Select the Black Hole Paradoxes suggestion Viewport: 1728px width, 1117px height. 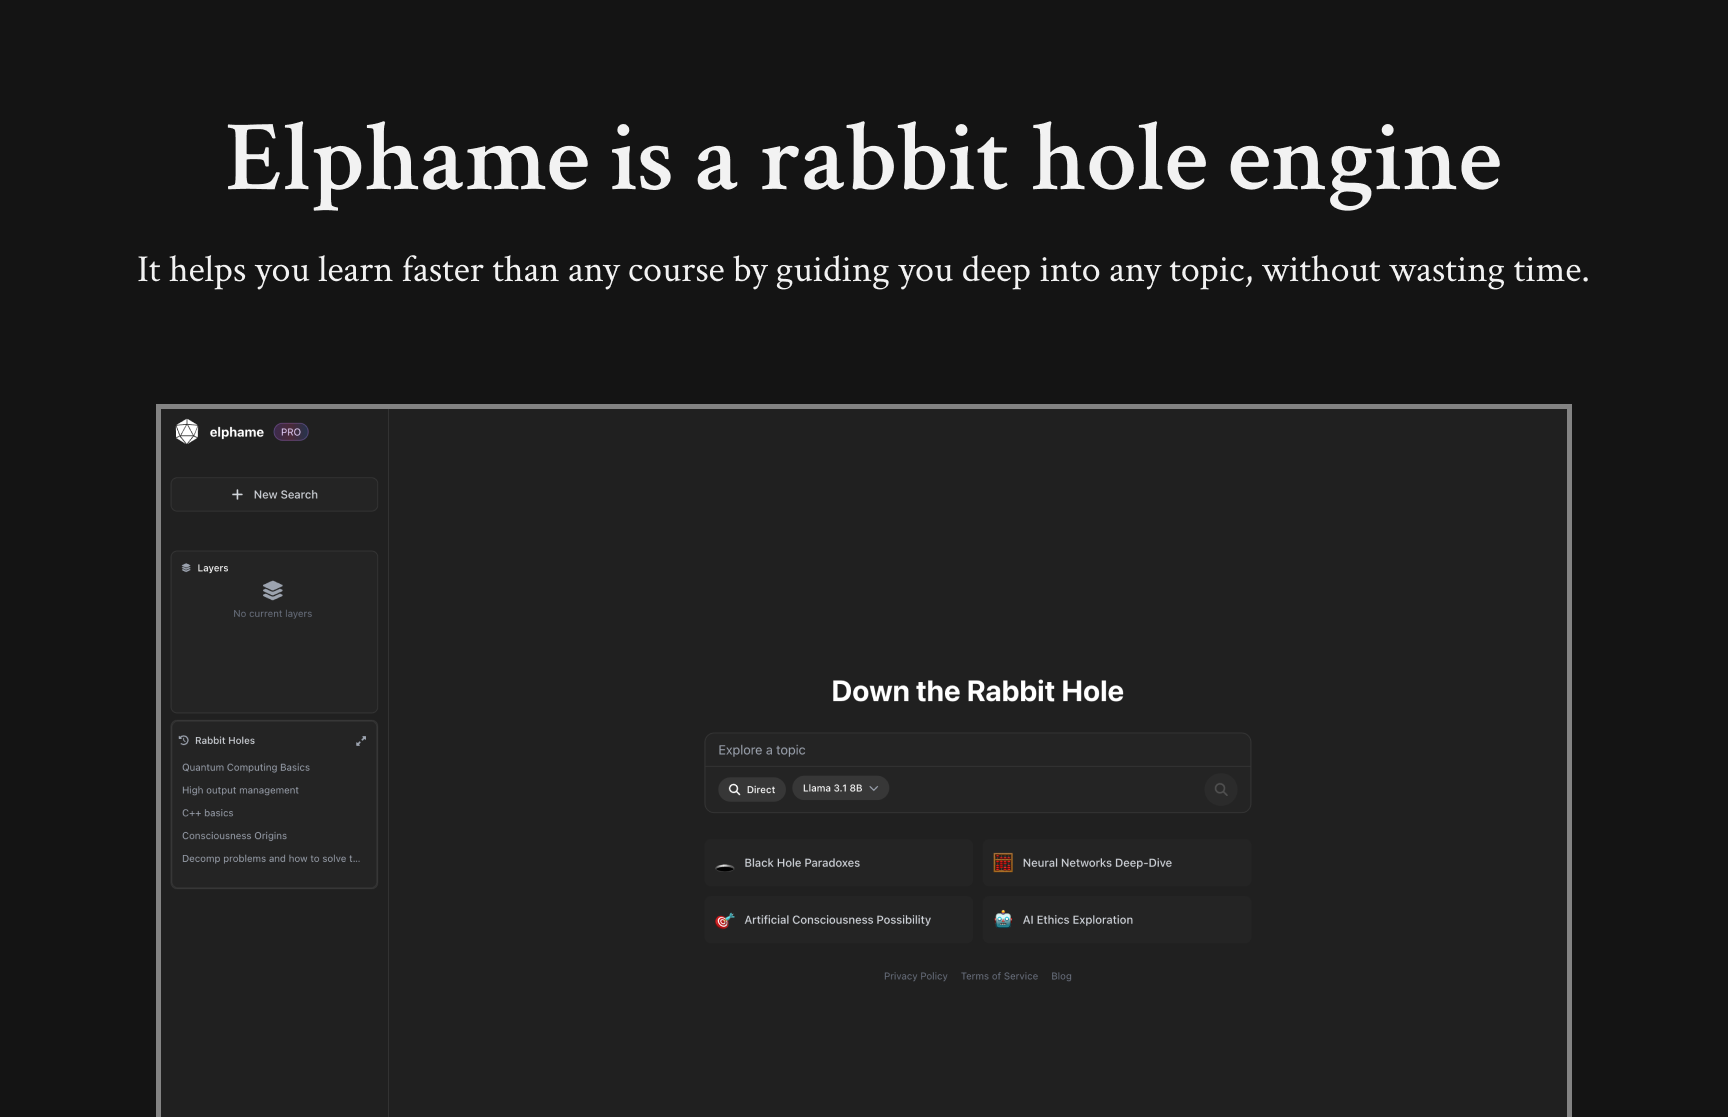click(838, 863)
